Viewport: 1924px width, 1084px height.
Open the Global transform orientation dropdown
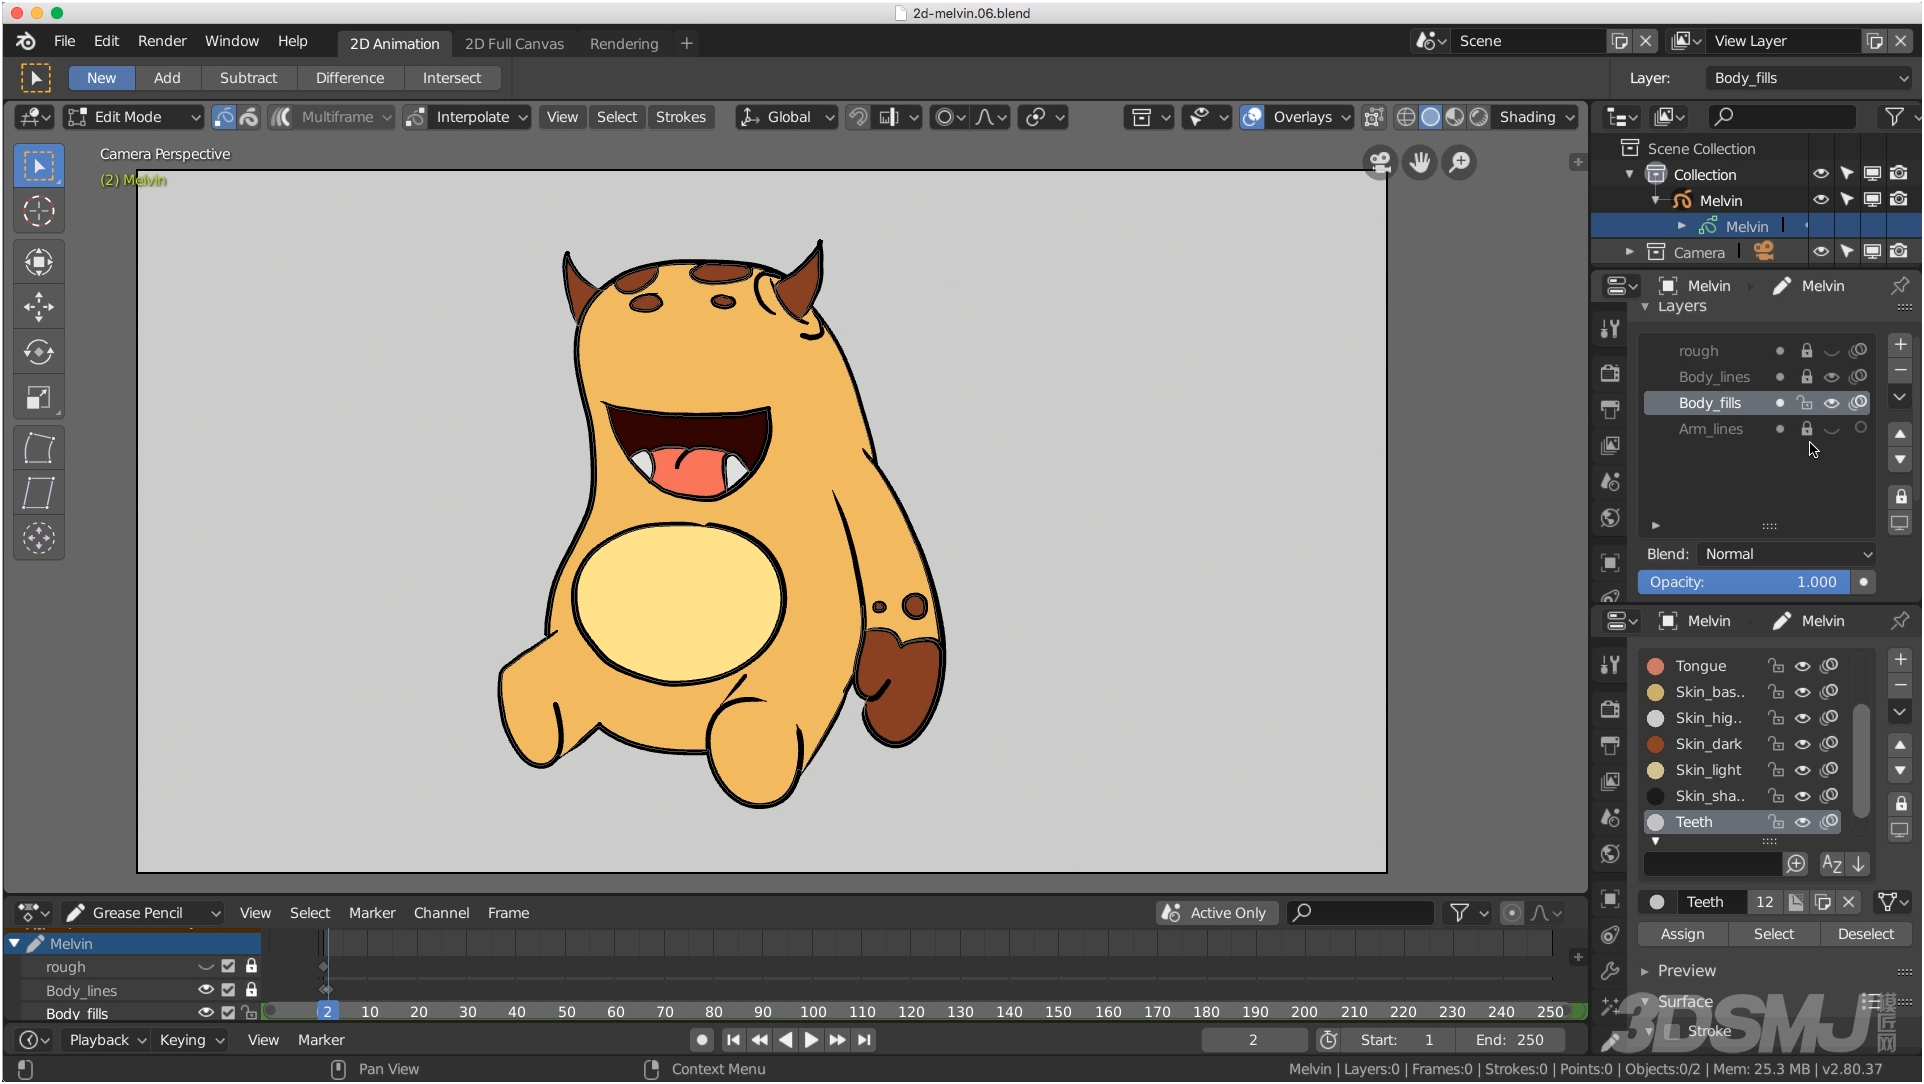tap(786, 117)
